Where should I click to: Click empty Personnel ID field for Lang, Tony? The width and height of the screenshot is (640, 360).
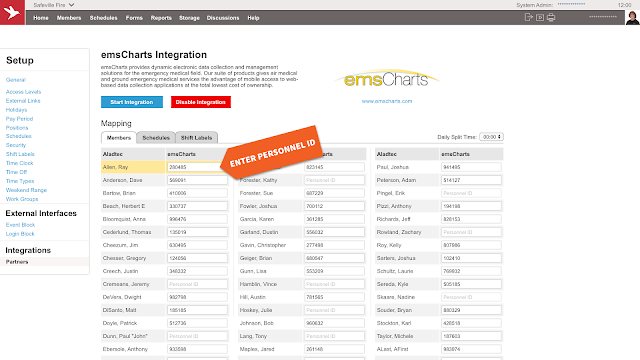click(334, 336)
